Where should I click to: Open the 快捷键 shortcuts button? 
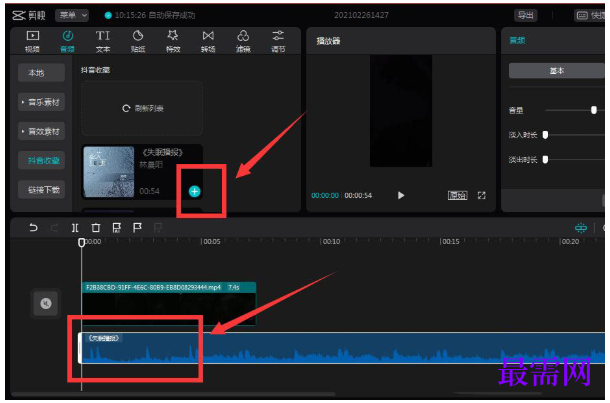point(590,15)
